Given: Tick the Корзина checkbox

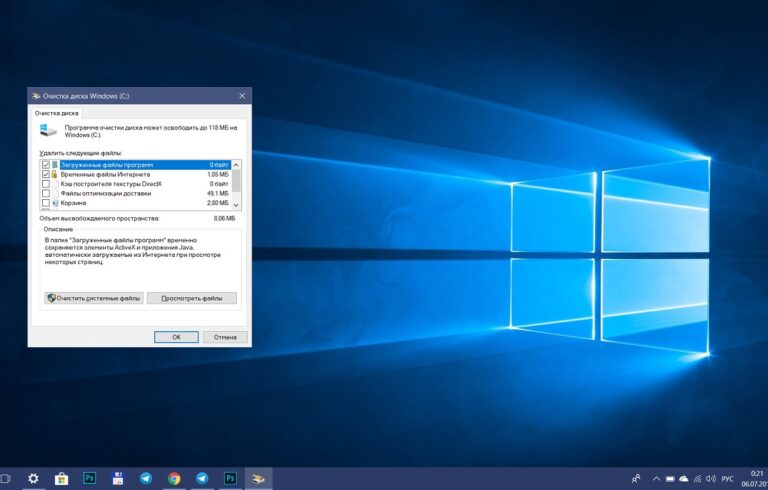Looking at the screenshot, I should click(46, 203).
